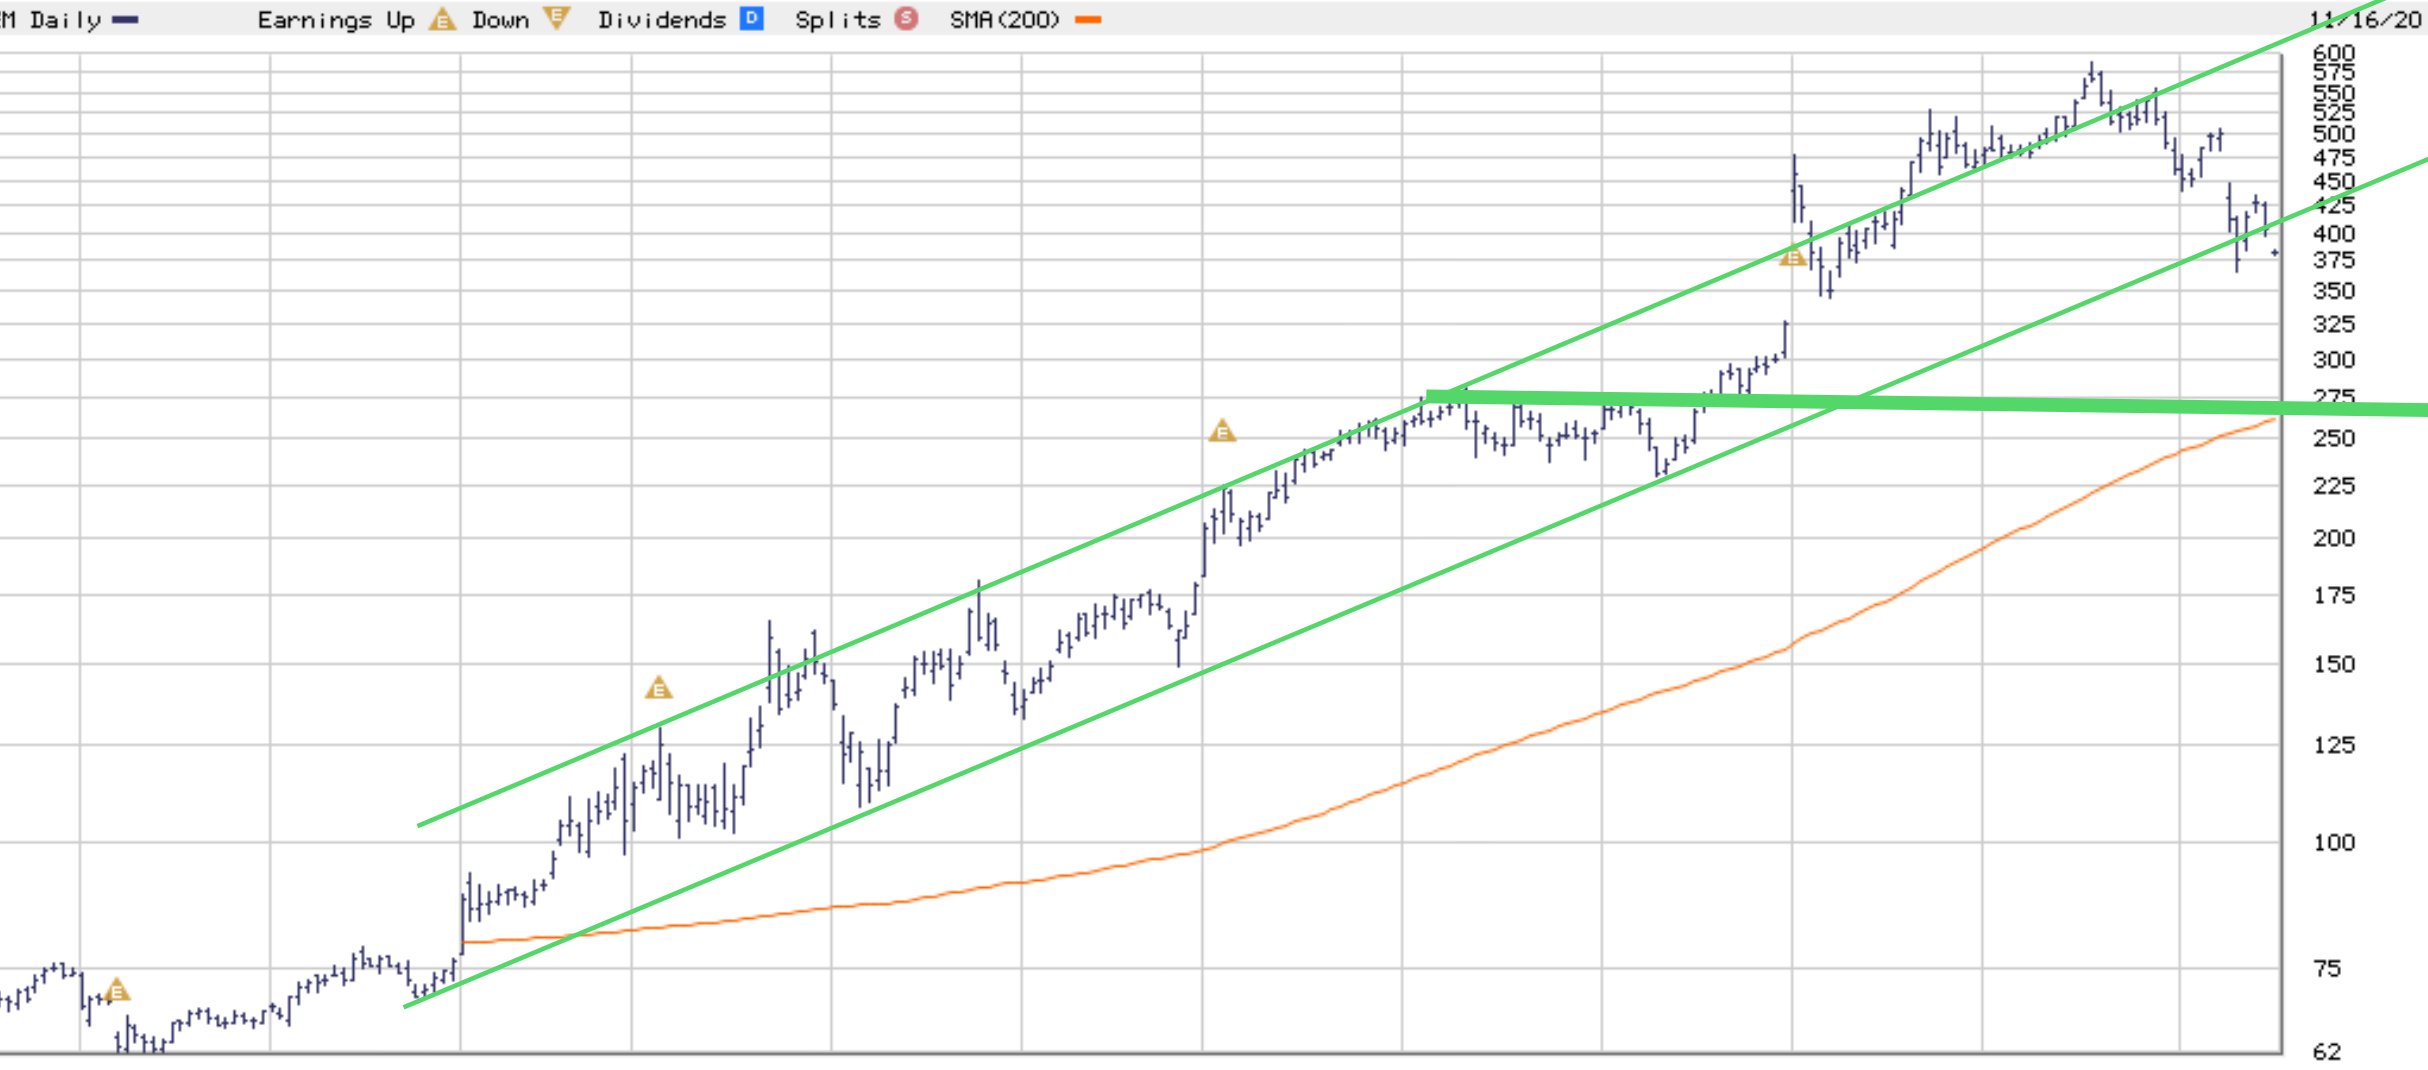Click the orange SMA(200) legend swatch
The image size is (2428, 1070).
[x=1088, y=19]
